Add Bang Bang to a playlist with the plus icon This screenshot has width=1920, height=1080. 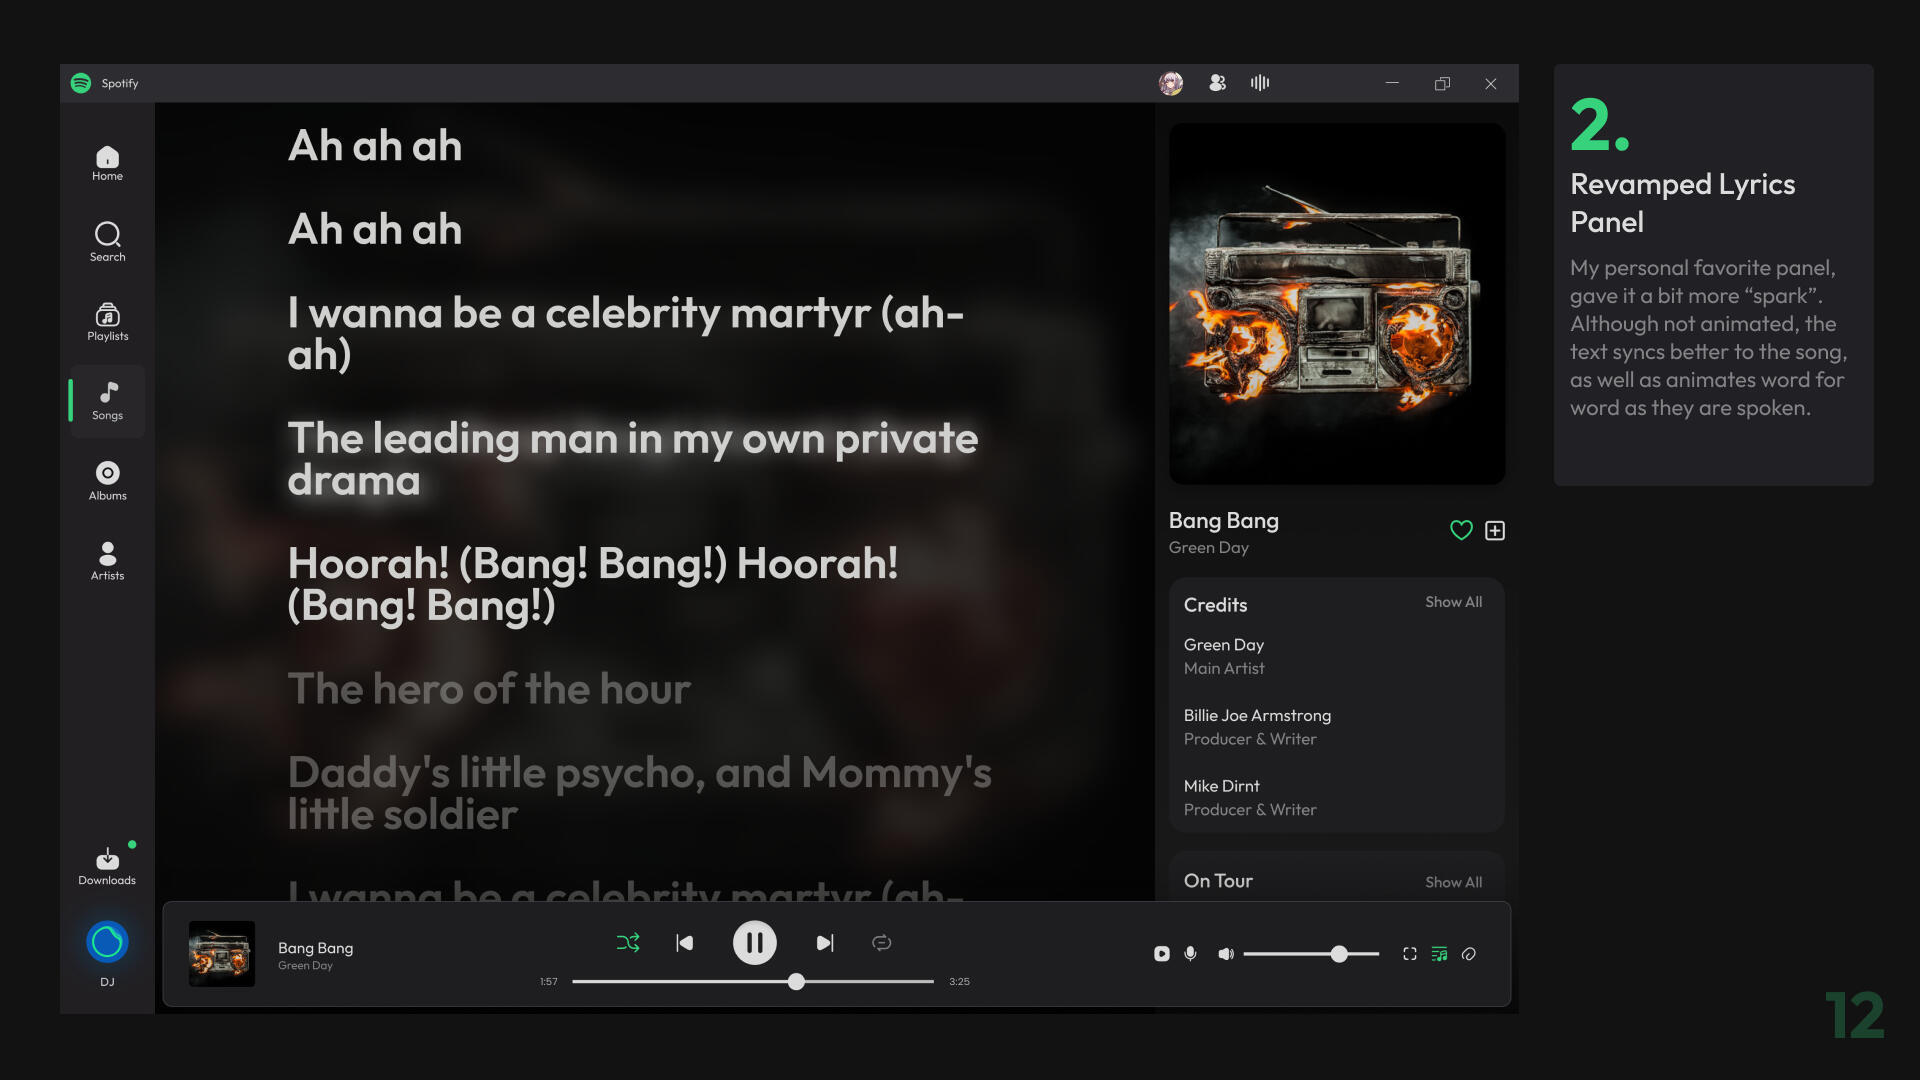tap(1495, 530)
